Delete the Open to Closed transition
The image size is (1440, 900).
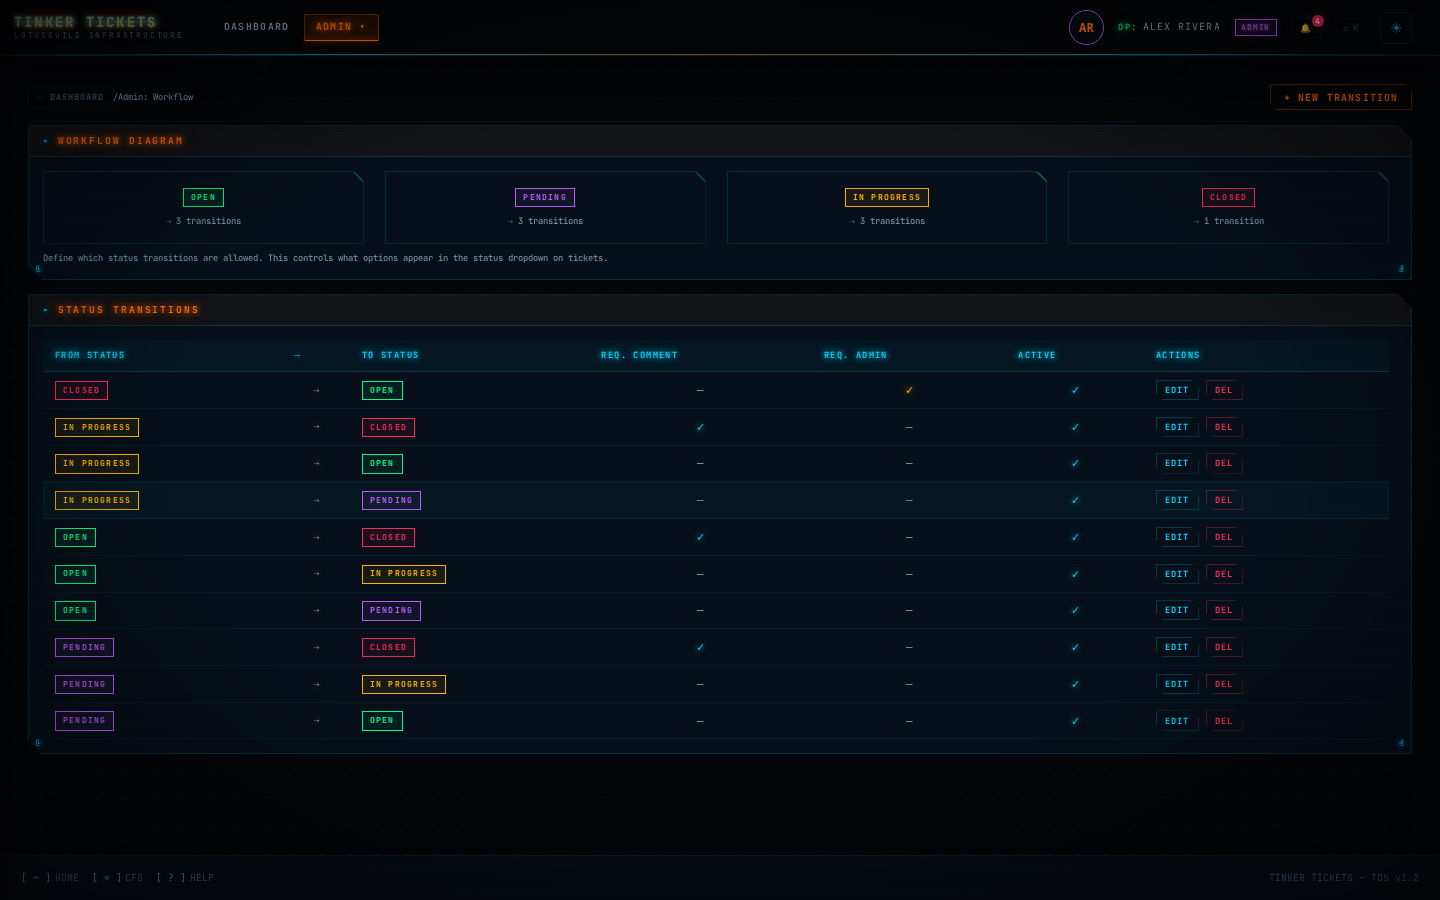pos(1224,537)
